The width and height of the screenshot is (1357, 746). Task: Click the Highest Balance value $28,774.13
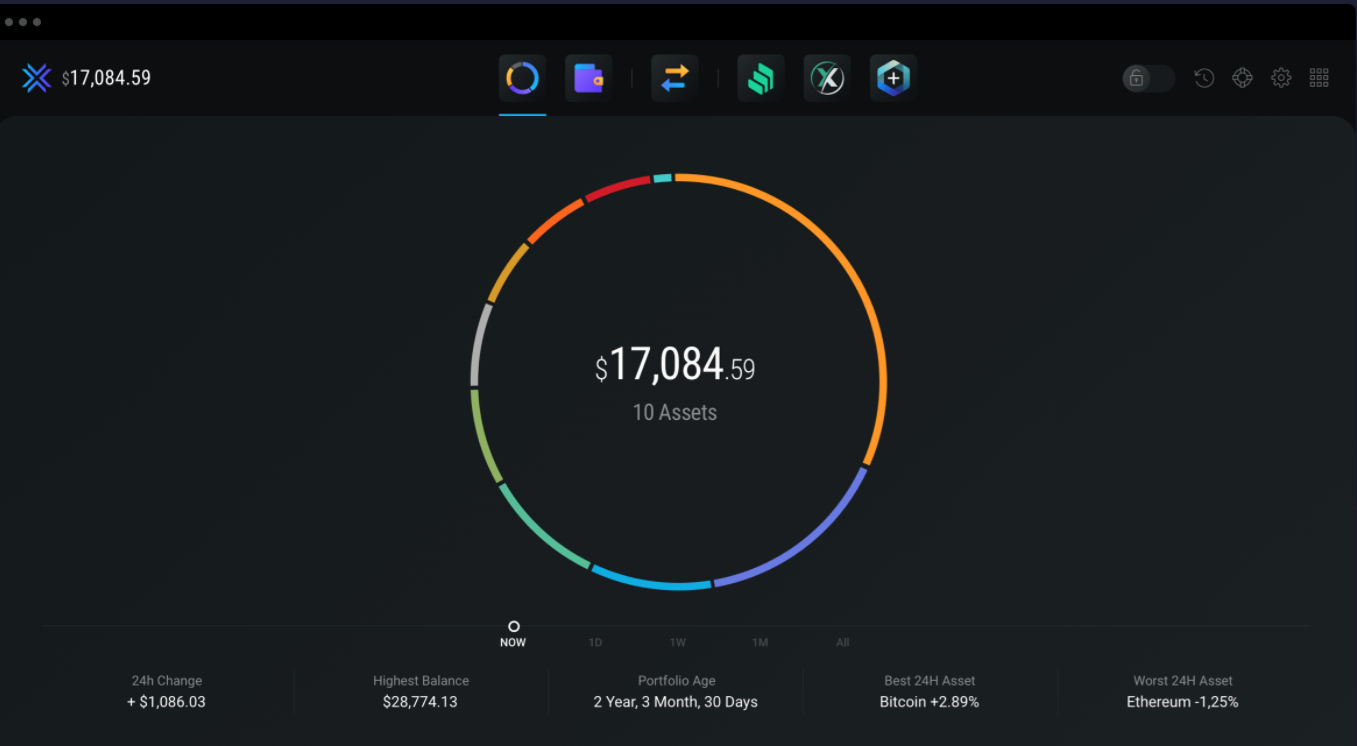(420, 702)
